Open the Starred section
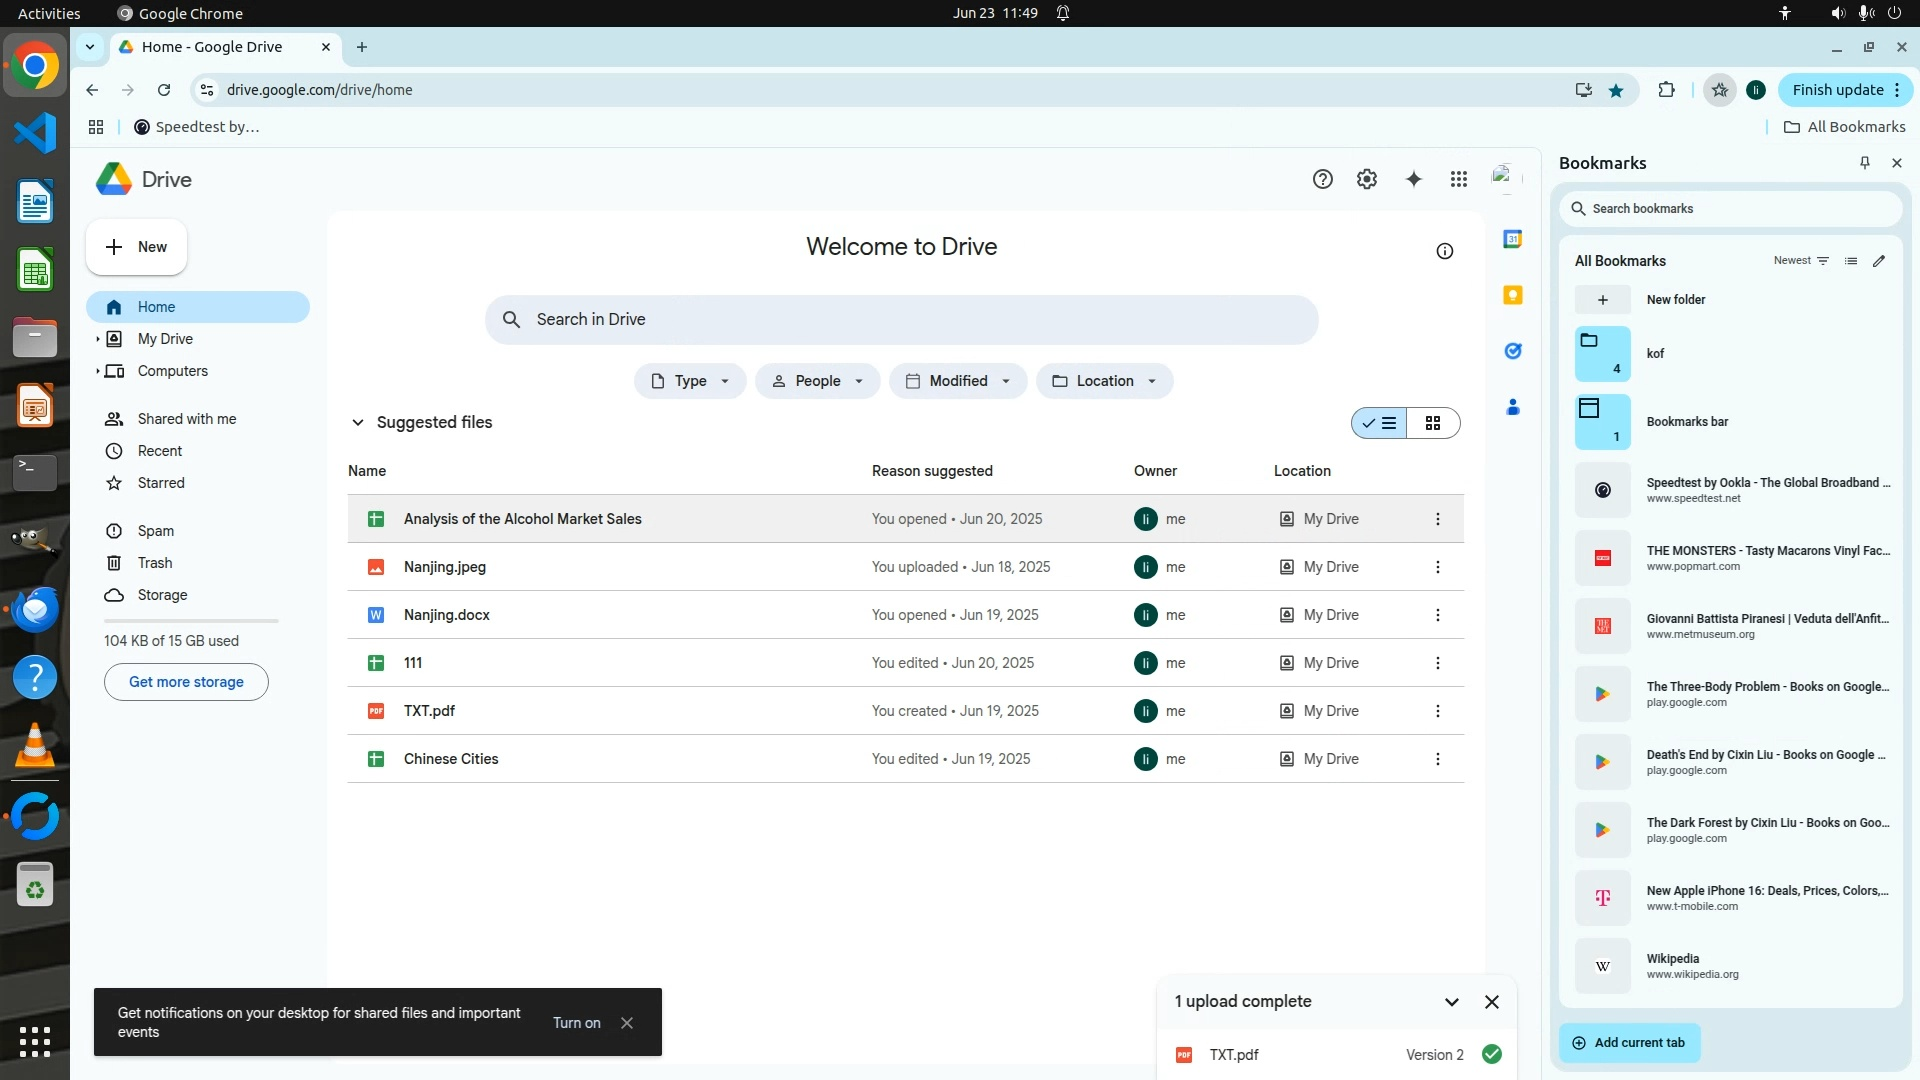 [161, 483]
